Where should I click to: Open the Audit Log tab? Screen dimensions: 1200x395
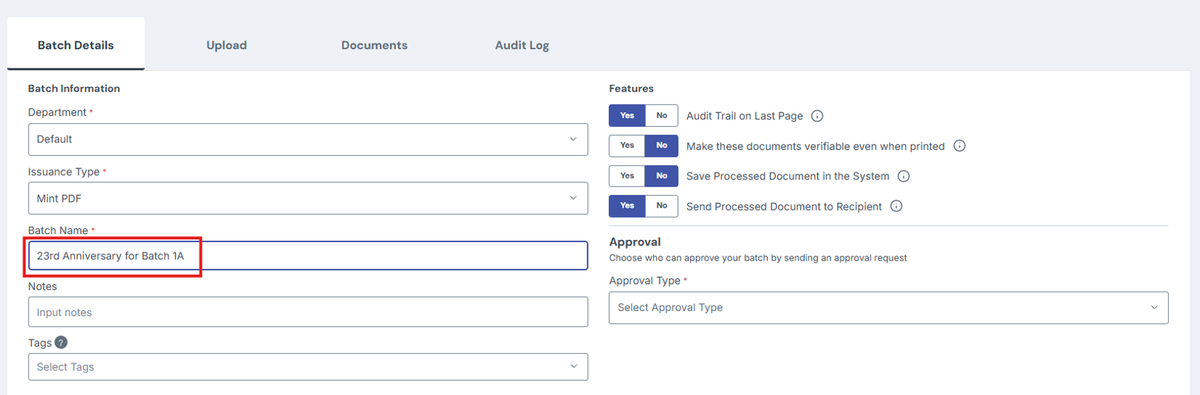click(522, 45)
